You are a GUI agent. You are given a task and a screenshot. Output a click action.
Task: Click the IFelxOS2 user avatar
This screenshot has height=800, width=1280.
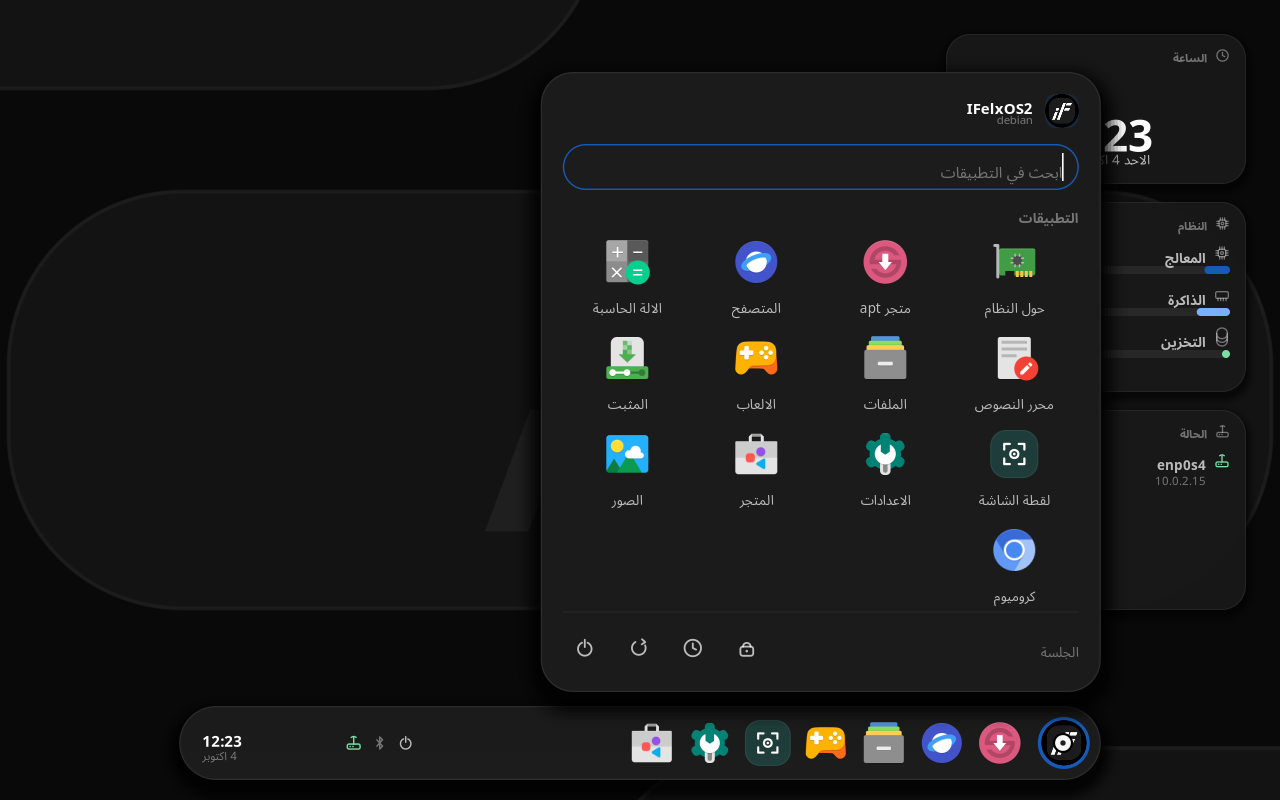pos(1062,111)
